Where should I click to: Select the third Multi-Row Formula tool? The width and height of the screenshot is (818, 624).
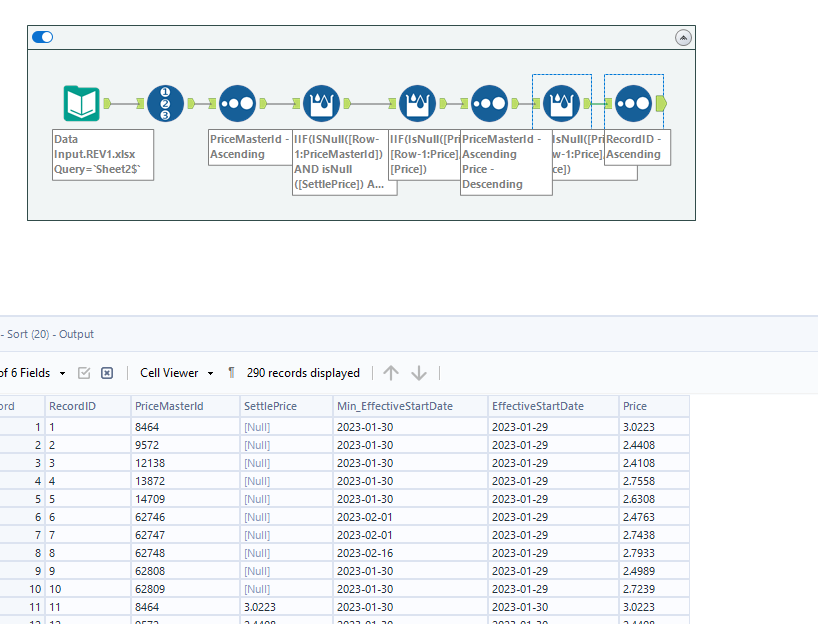tap(561, 103)
